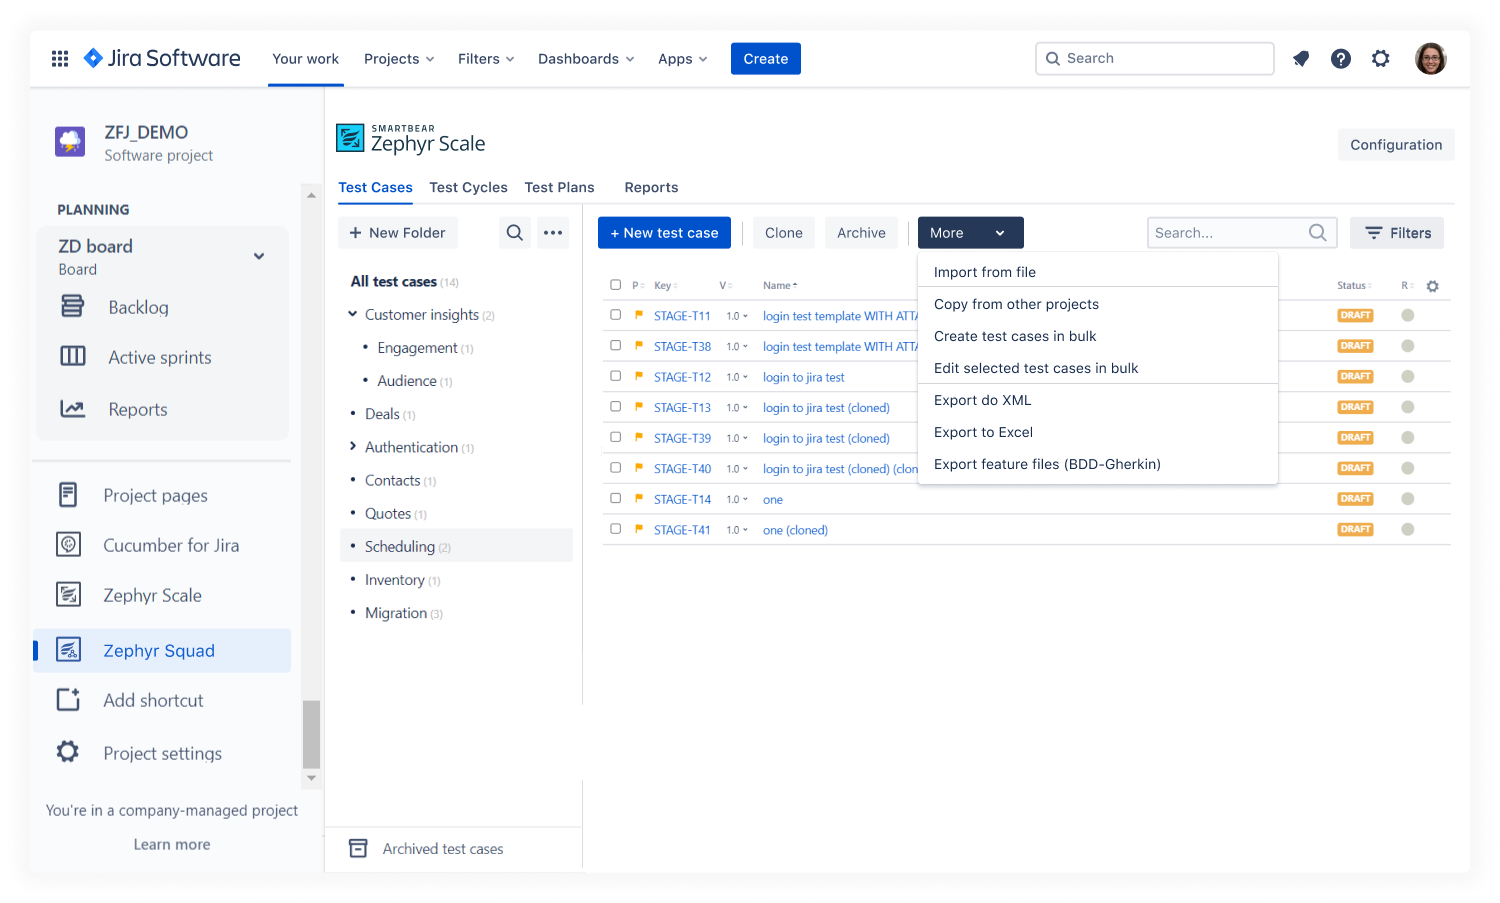1500x903 pixels.
Task: Click the New Folder button
Action: pos(398,233)
